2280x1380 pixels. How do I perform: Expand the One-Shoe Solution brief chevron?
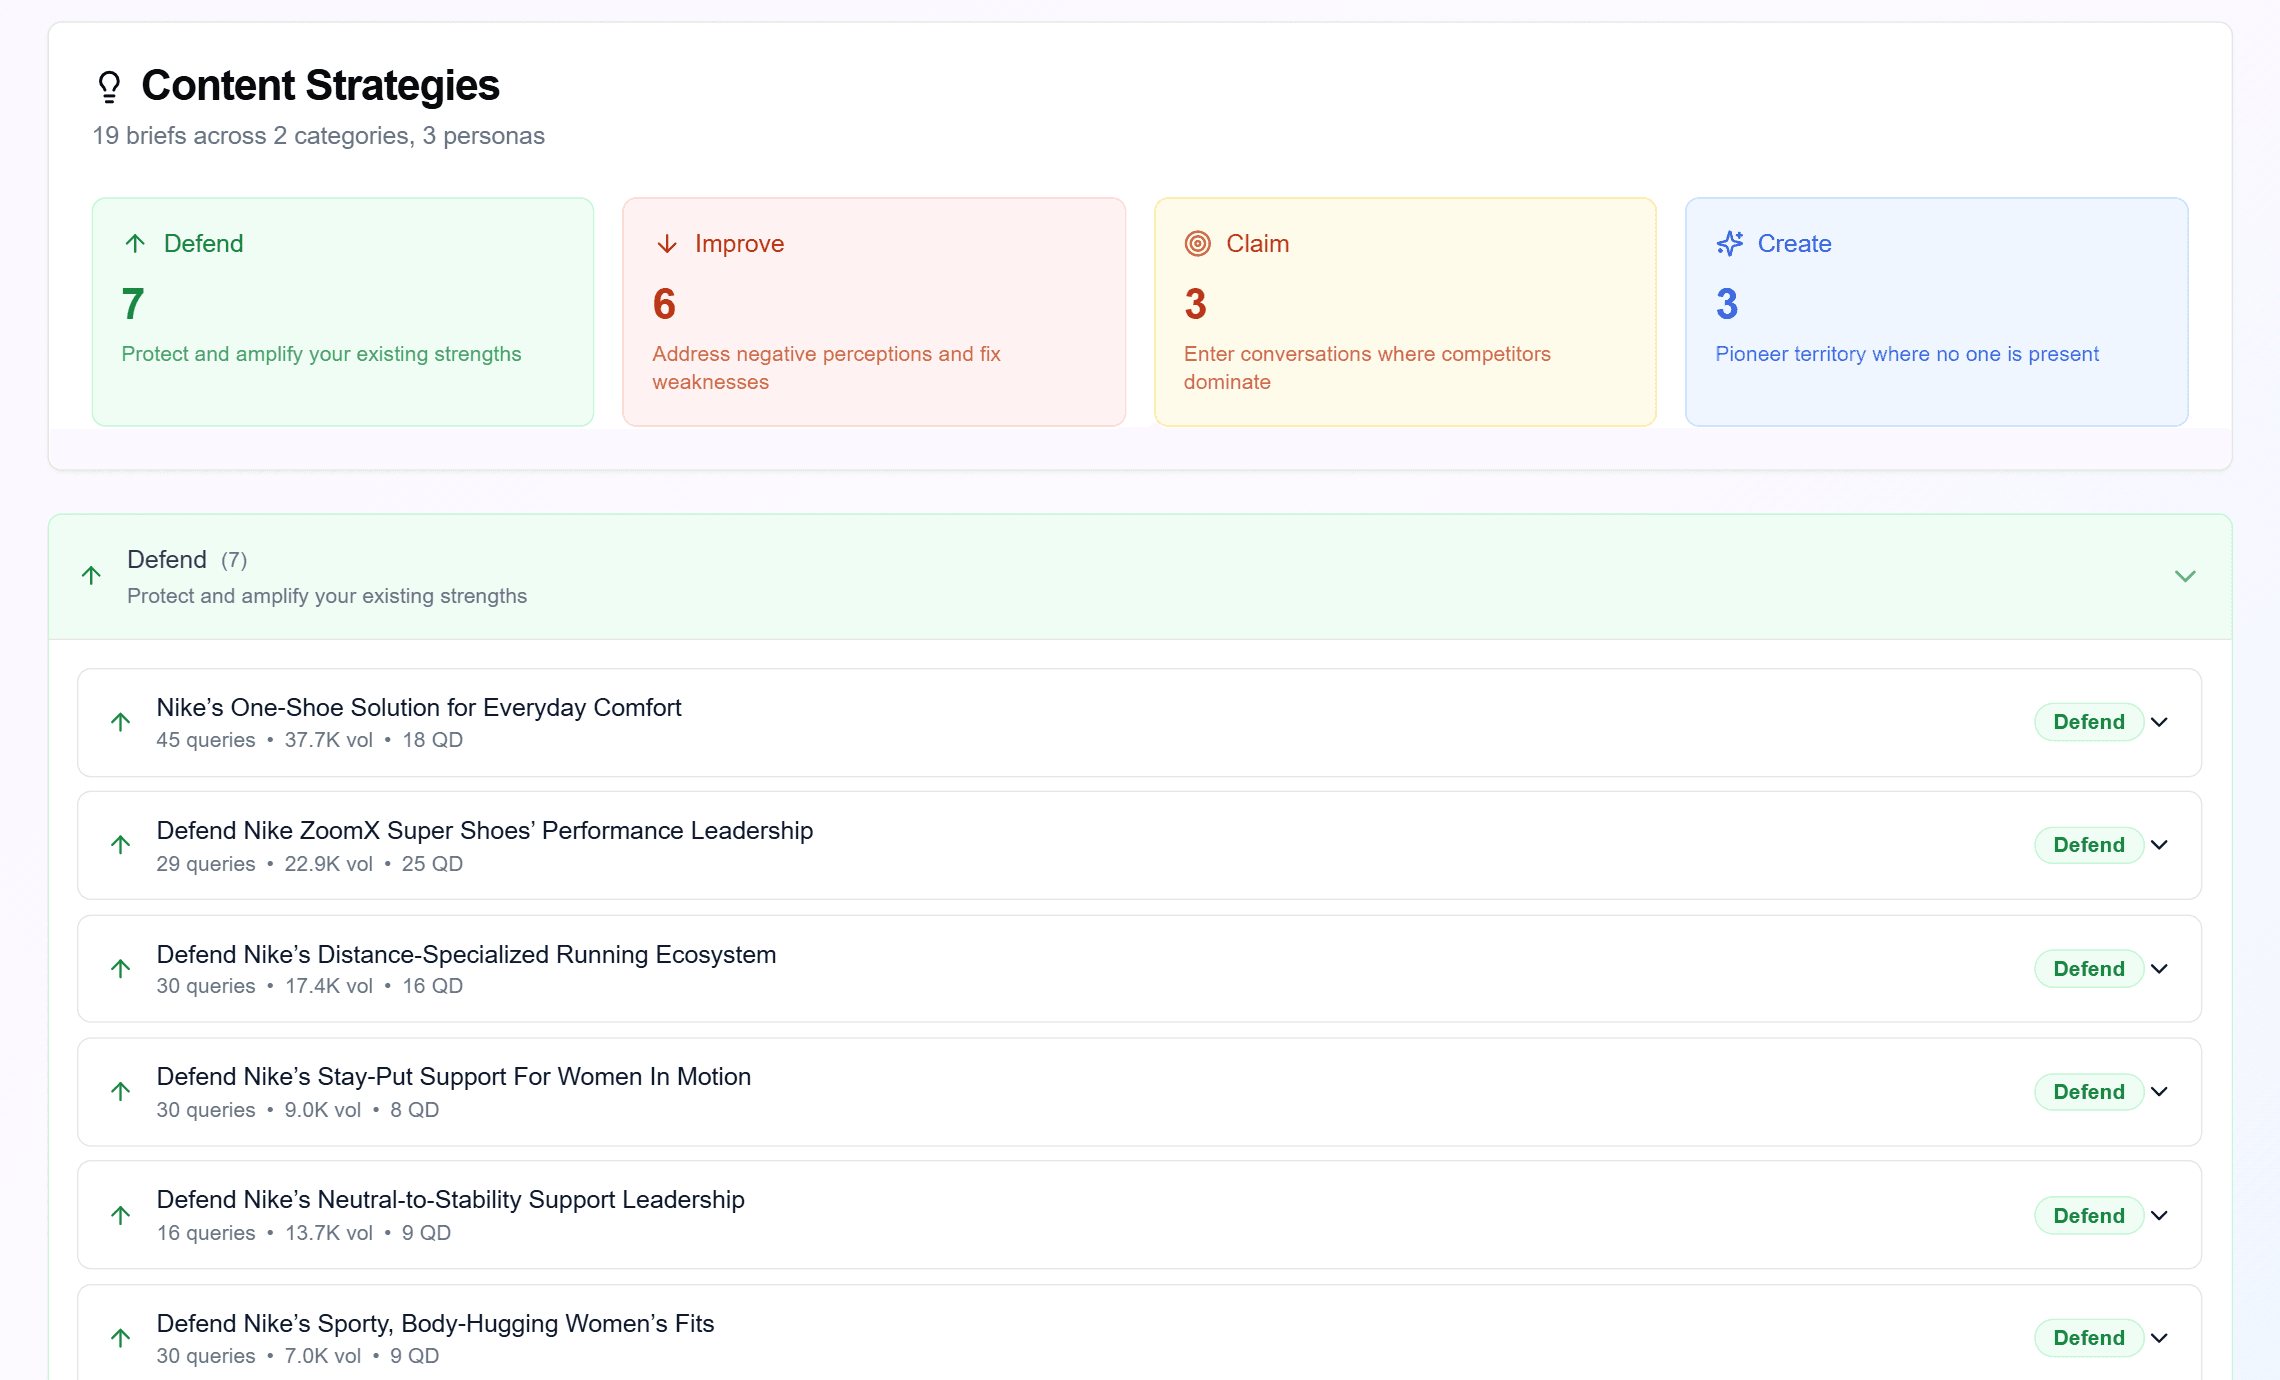[2159, 722]
